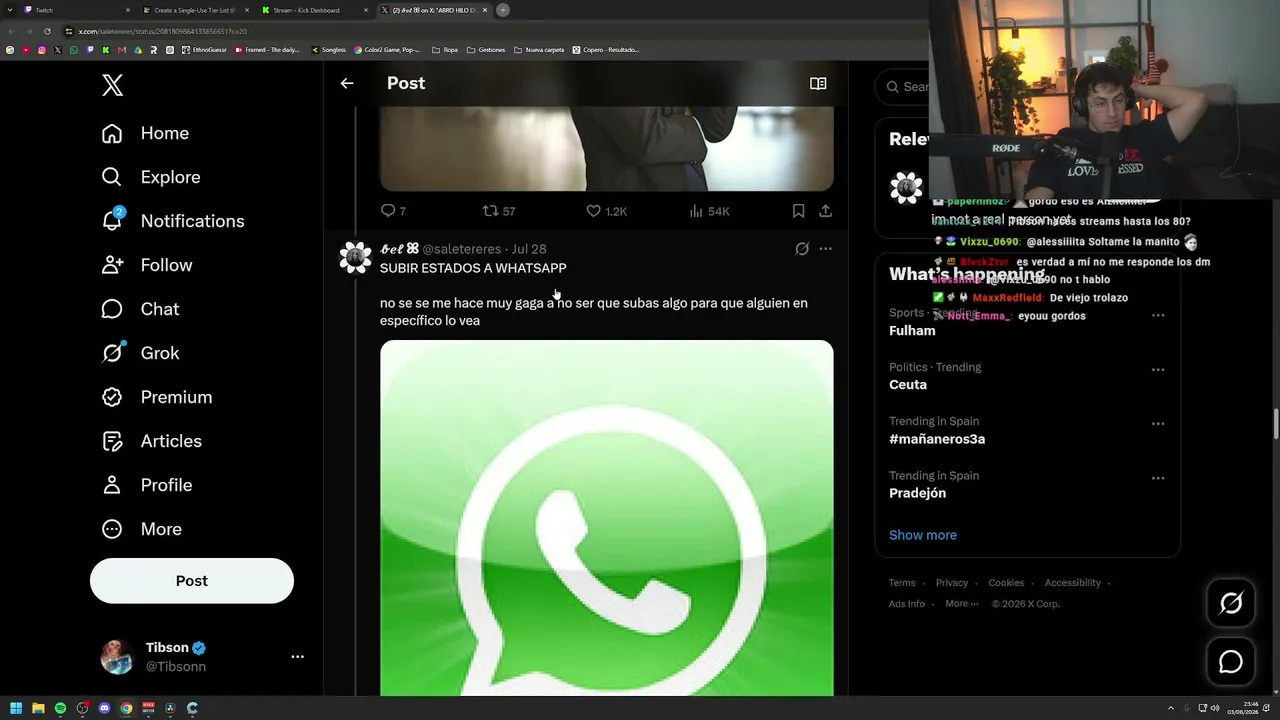Open the Gestiones bookmarks folder
The width and height of the screenshot is (1280, 720).
tap(486, 50)
